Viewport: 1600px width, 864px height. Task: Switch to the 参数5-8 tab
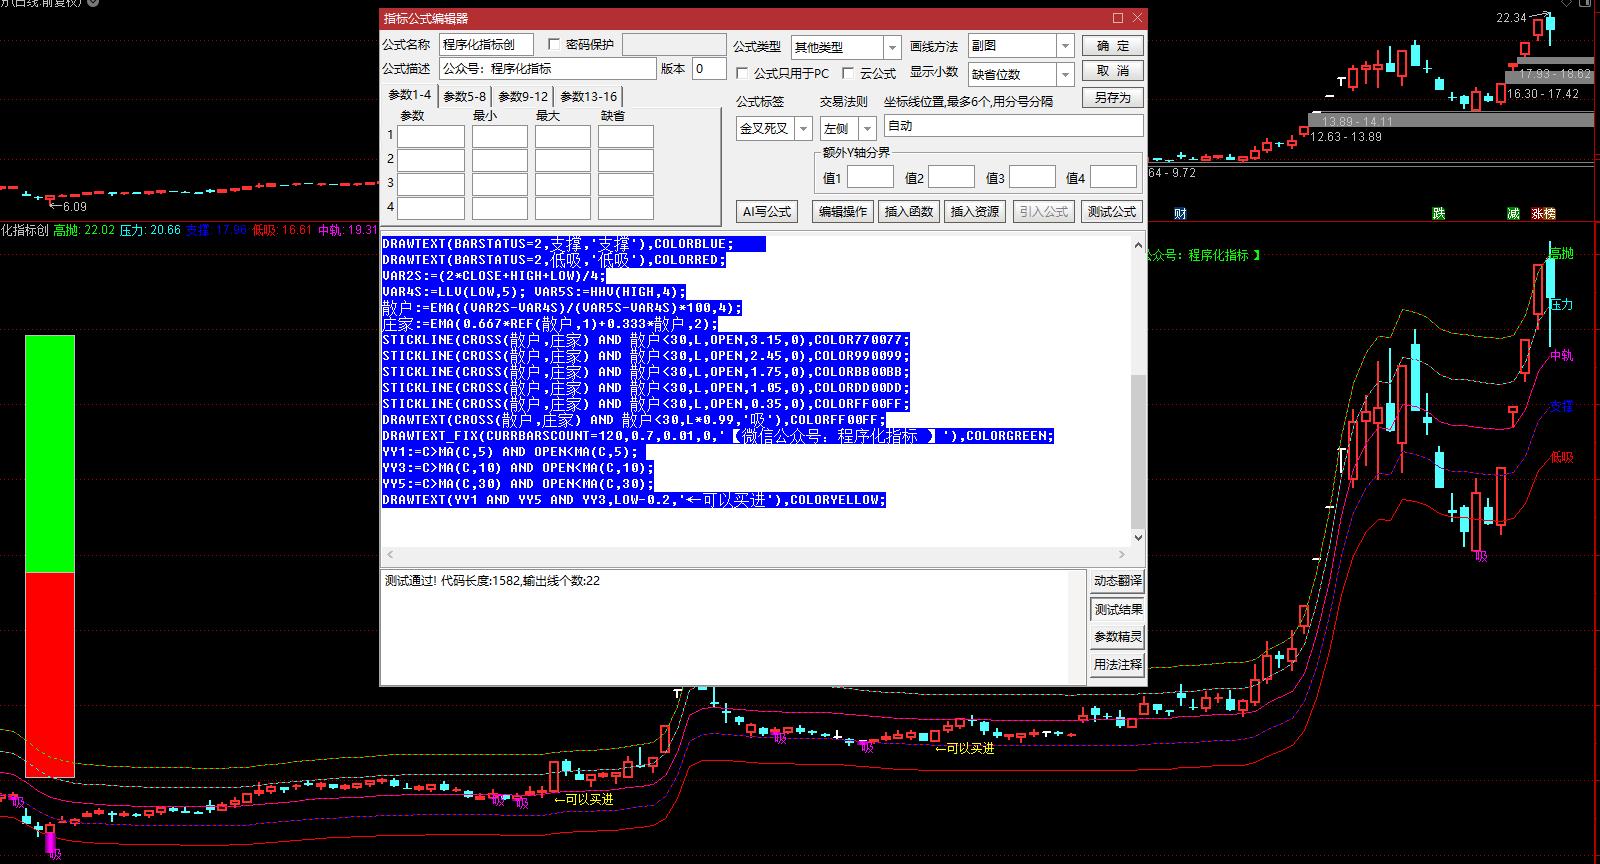tap(464, 97)
